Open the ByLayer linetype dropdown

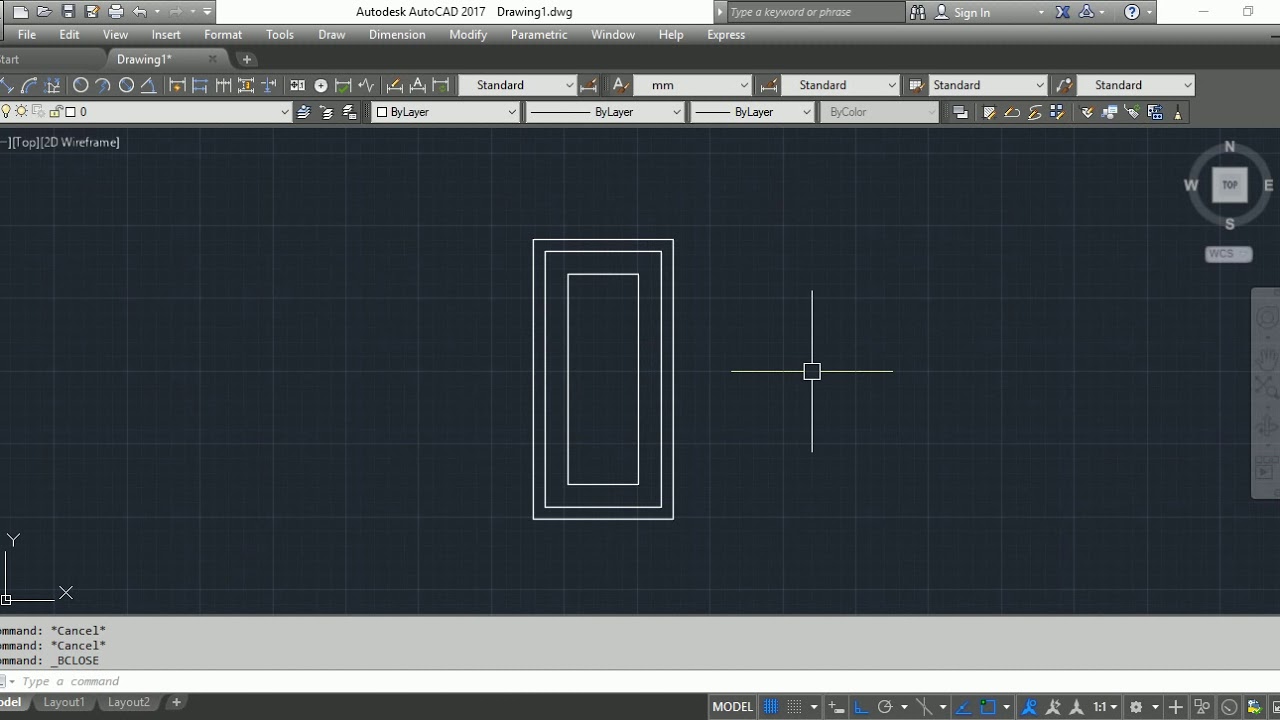(x=604, y=112)
